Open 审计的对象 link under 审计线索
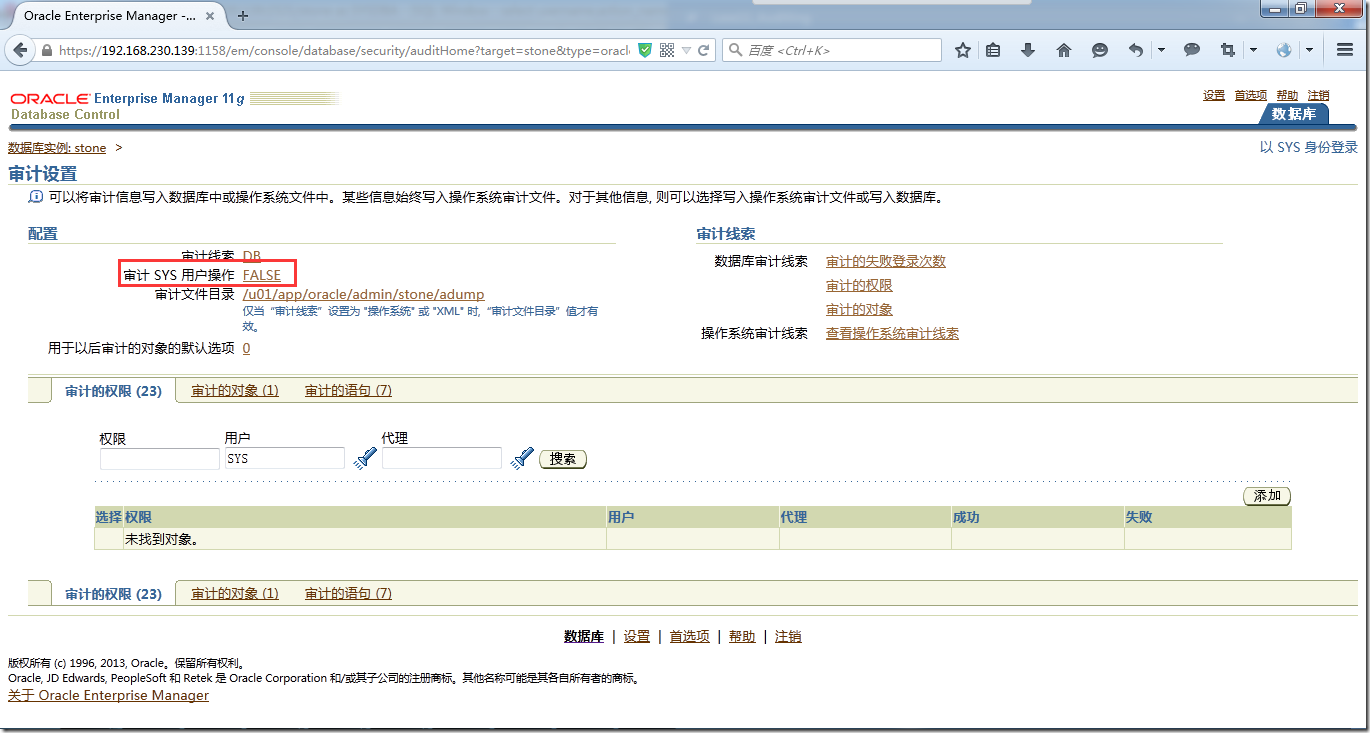 (x=859, y=310)
